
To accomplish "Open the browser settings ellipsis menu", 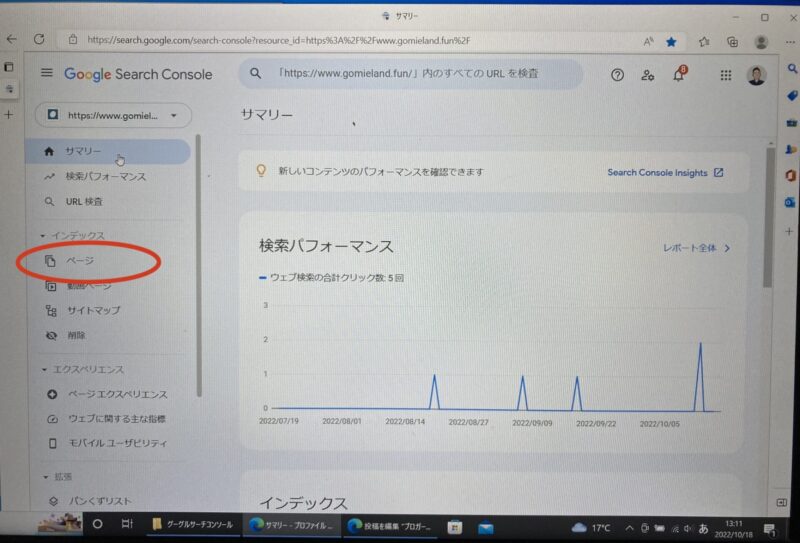I will 791,42.
